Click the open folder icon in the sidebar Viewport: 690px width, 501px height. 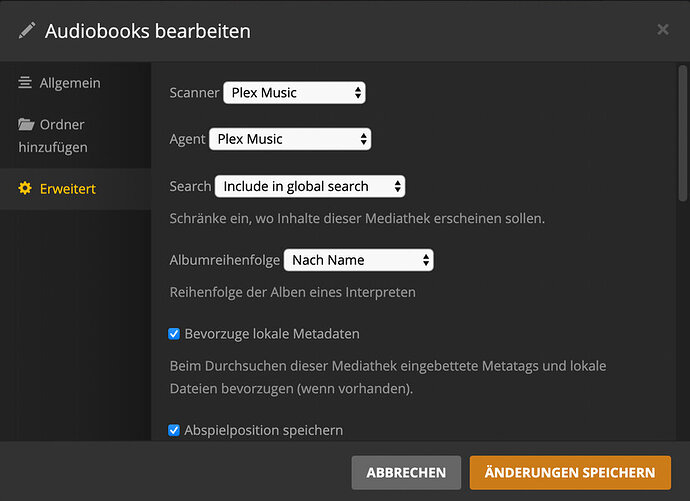(26, 125)
